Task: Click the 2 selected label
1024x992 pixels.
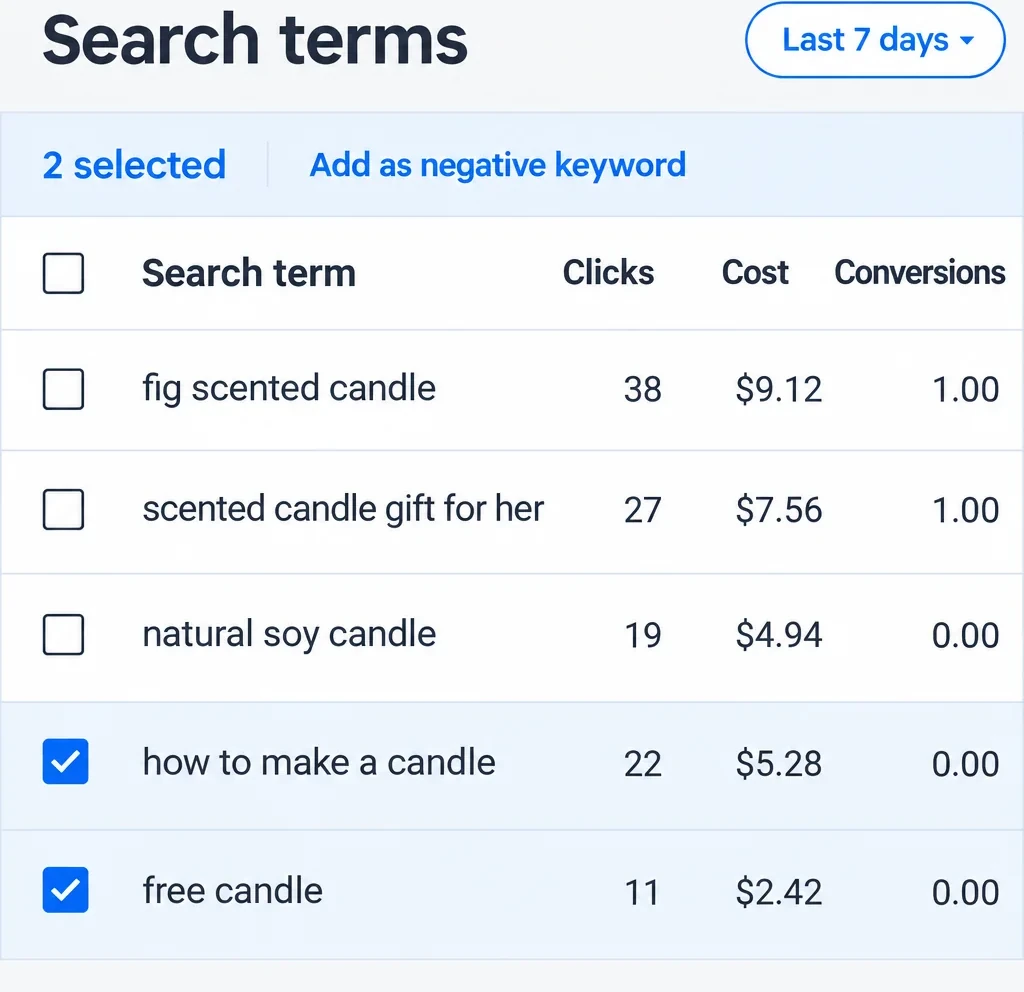Action: point(134,165)
